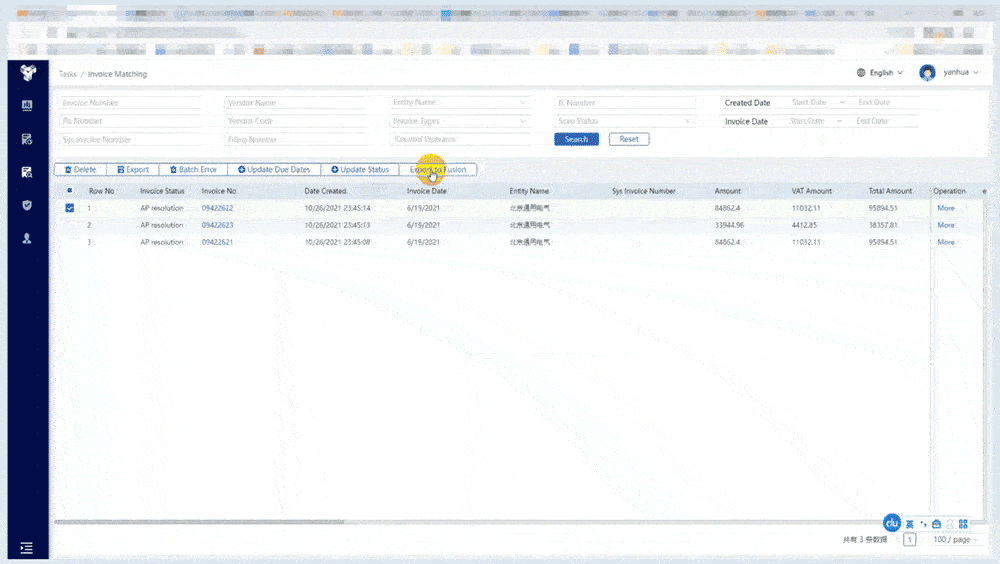Open the 100 / page size dropdown
1000x564 pixels.
955,540
